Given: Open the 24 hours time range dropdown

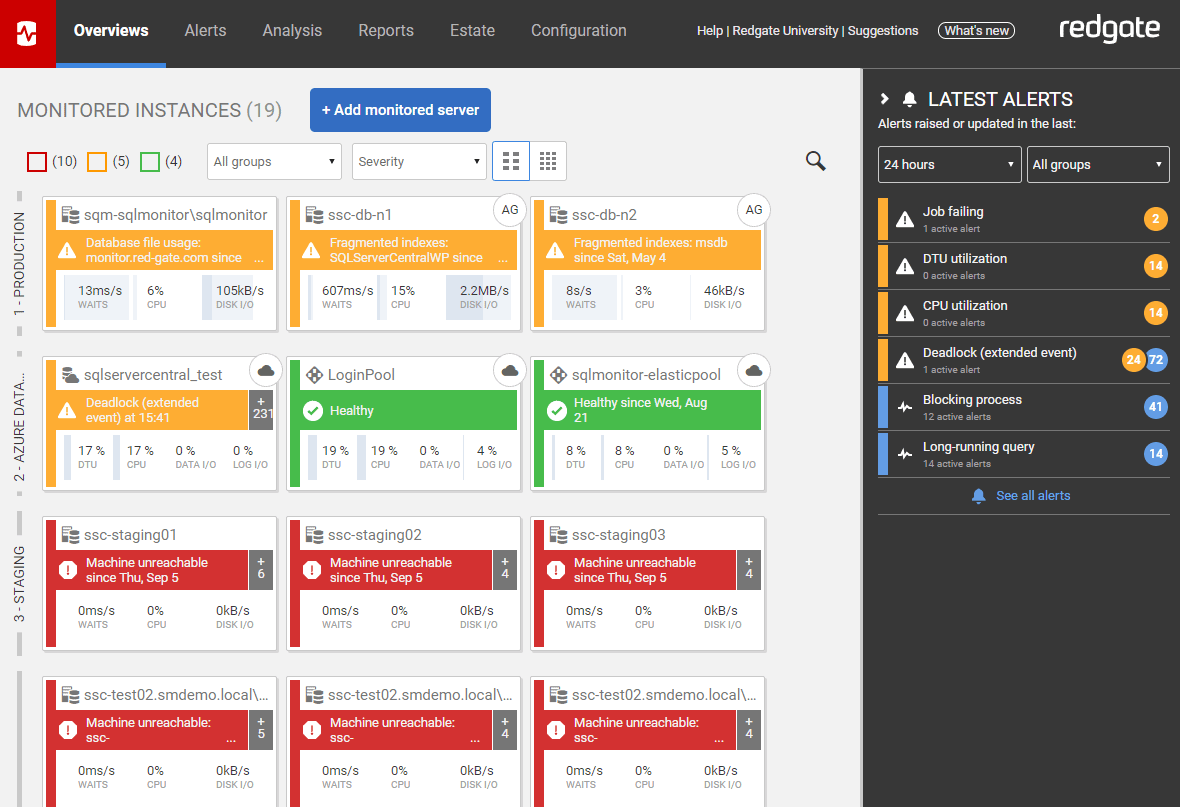Looking at the screenshot, I should 948,164.
